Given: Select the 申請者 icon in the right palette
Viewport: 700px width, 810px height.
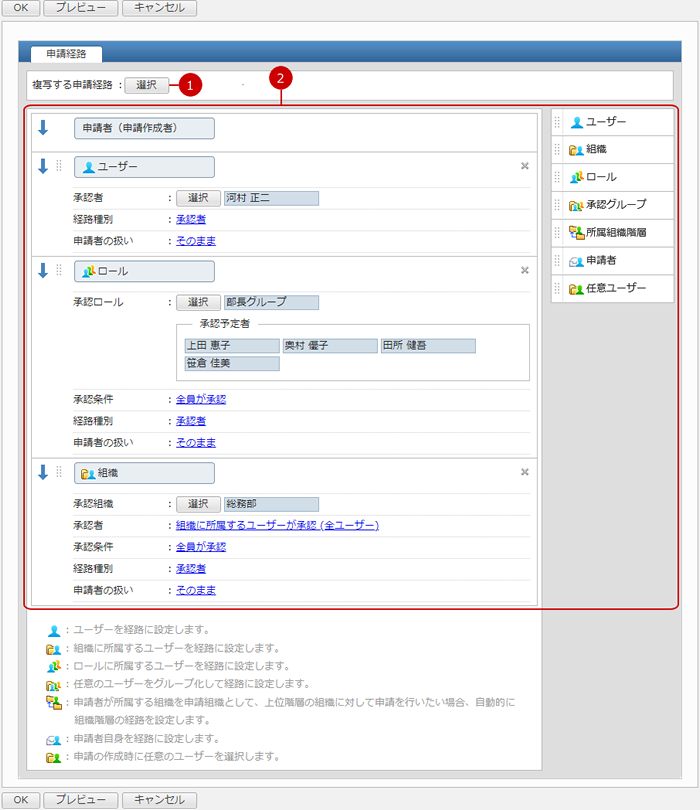Looking at the screenshot, I should (577, 260).
